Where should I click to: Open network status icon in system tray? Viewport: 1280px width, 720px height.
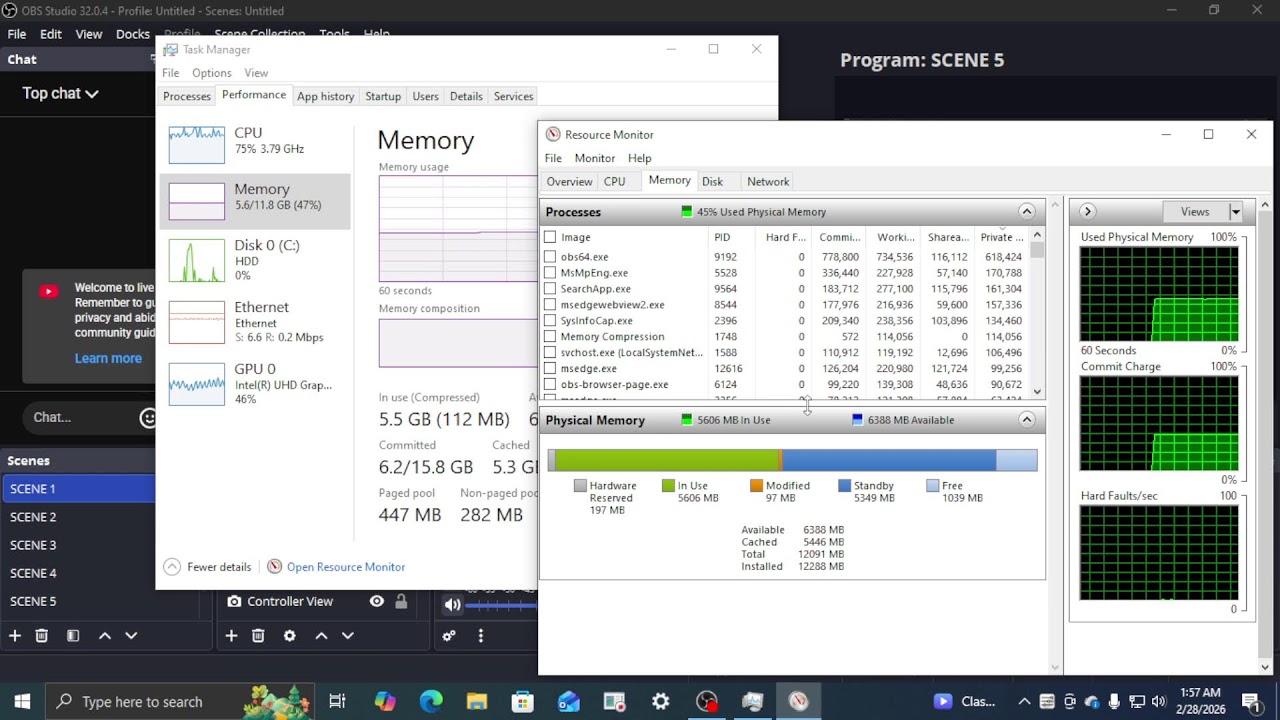(1137, 702)
